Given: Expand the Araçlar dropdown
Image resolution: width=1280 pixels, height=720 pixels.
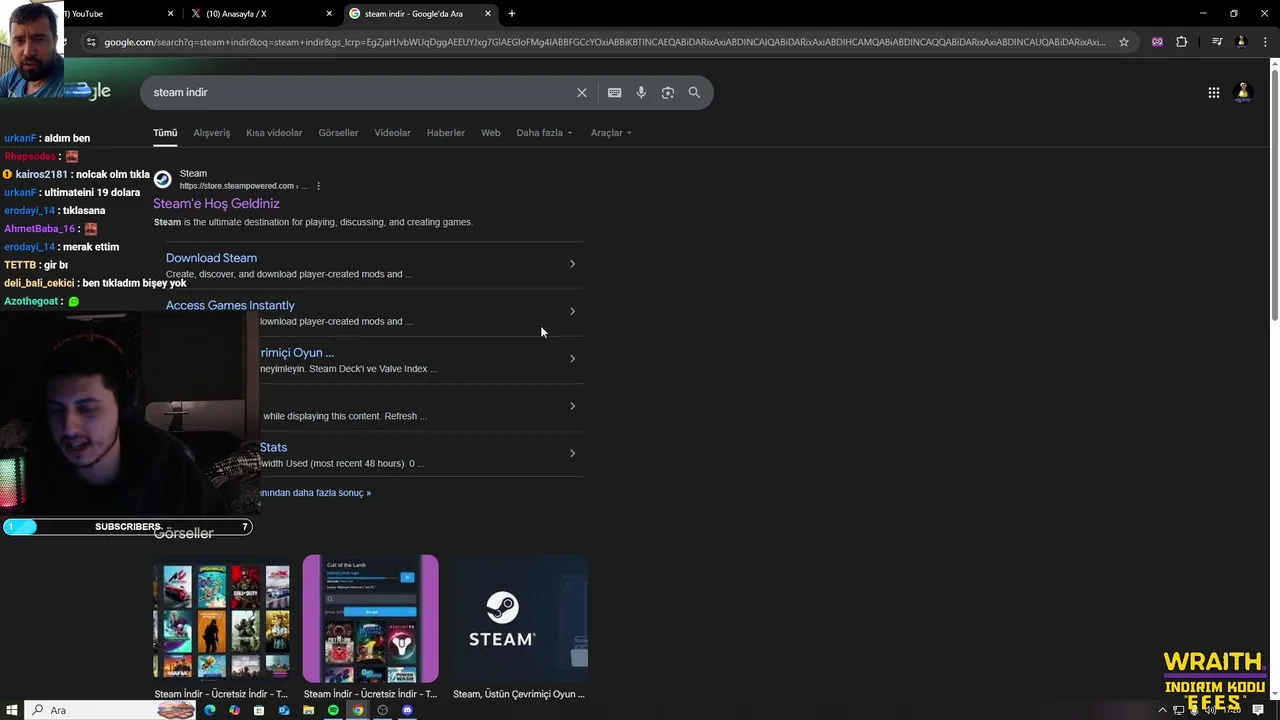Looking at the screenshot, I should tap(611, 133).
